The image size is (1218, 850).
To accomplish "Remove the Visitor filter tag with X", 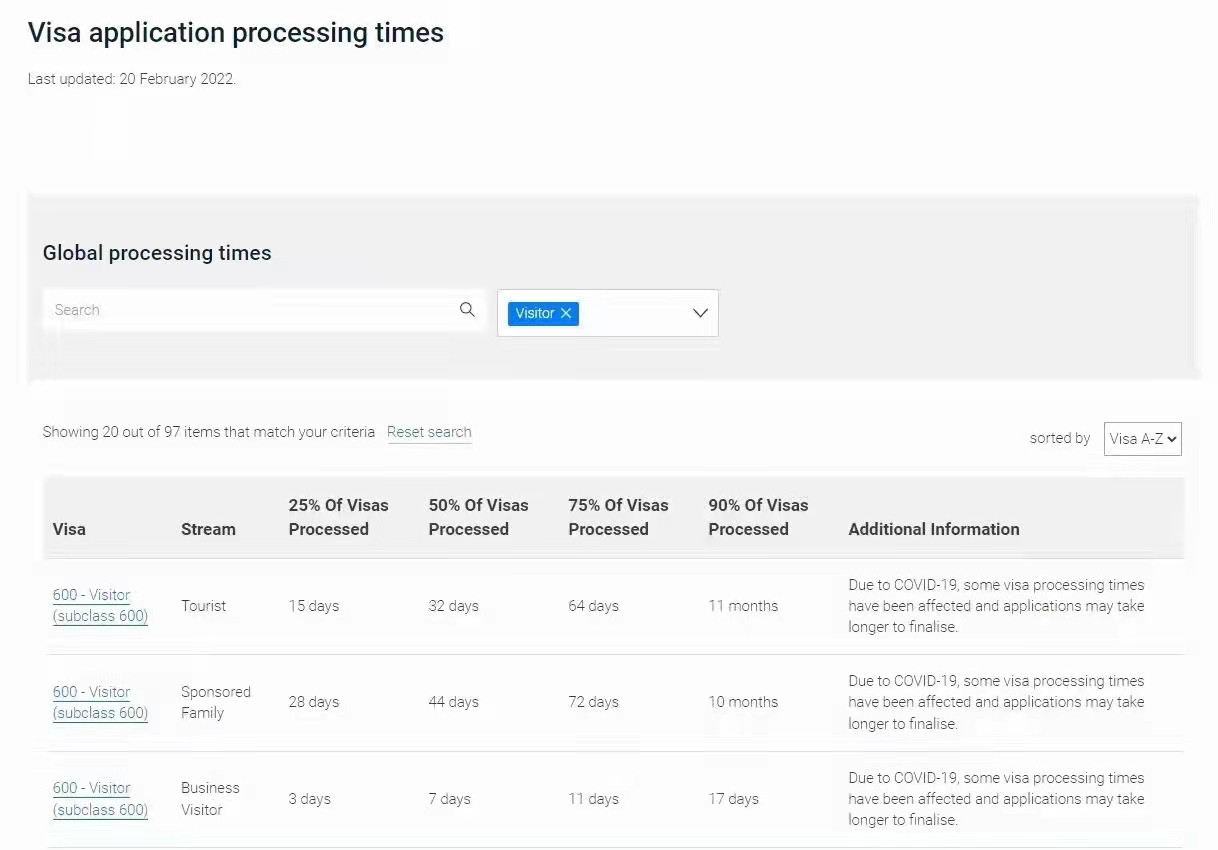I will [x=566, y=314].
